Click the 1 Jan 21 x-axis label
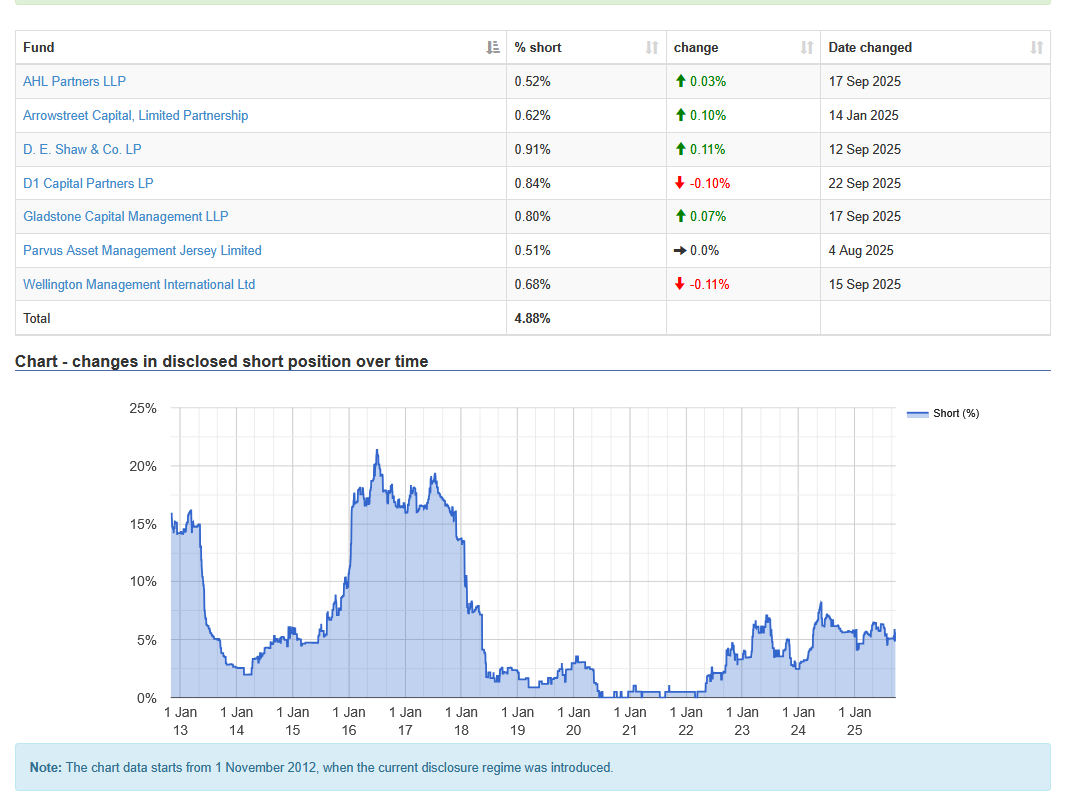 coord(630,721)
